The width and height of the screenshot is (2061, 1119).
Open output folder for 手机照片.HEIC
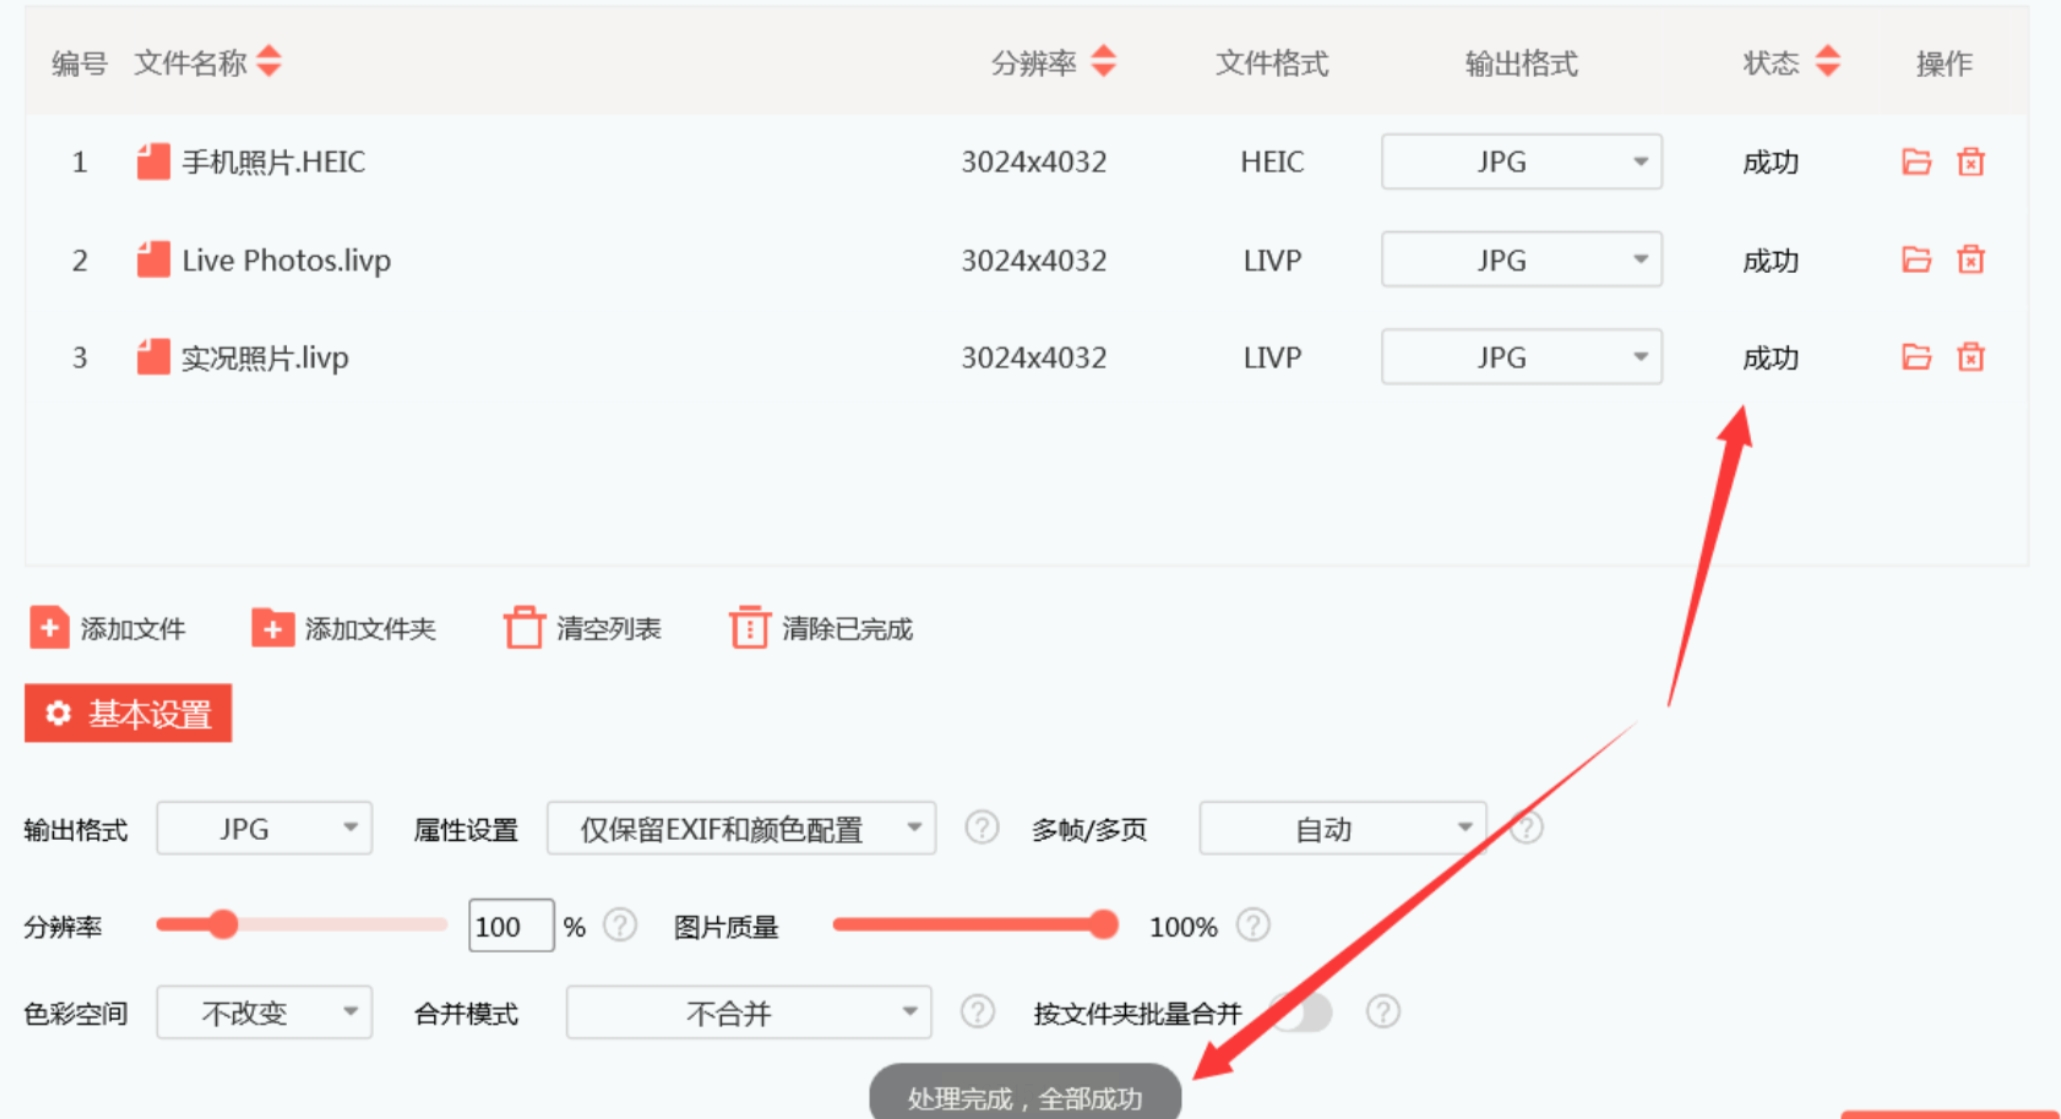pyautogui.click(x=1915, y=162)
